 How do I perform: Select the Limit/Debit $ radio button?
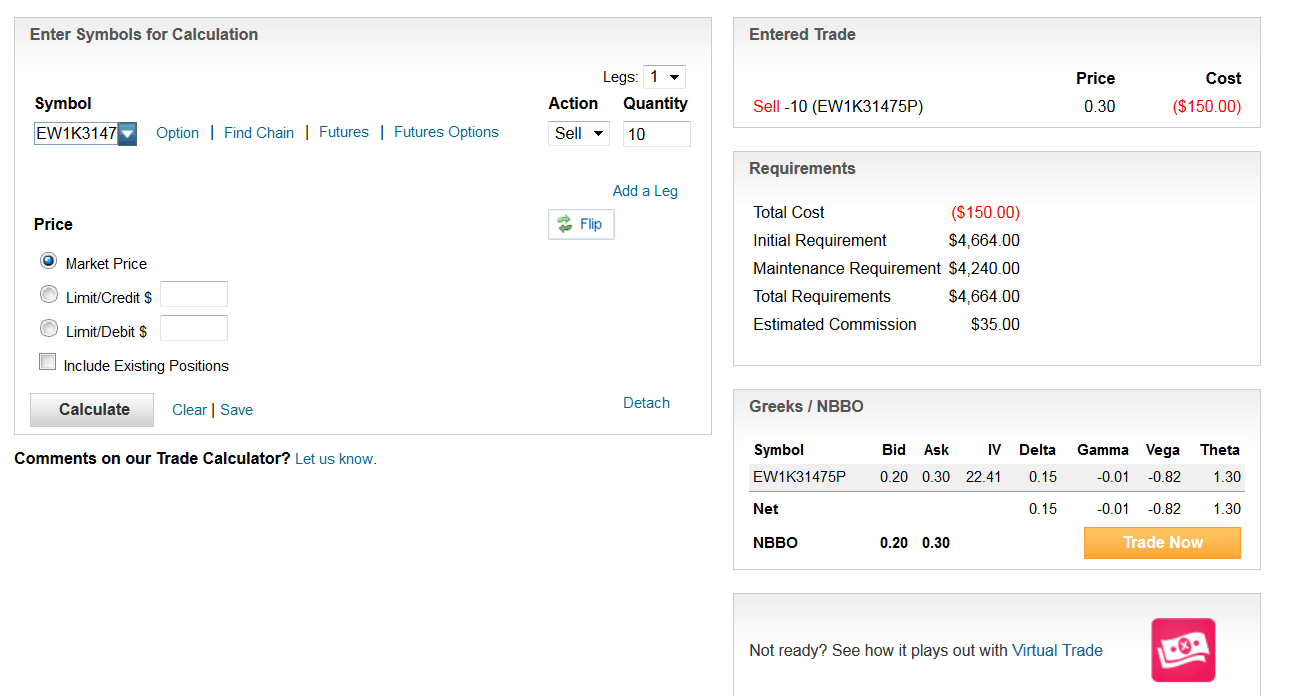pyautogui.click(x=48, y=329)
